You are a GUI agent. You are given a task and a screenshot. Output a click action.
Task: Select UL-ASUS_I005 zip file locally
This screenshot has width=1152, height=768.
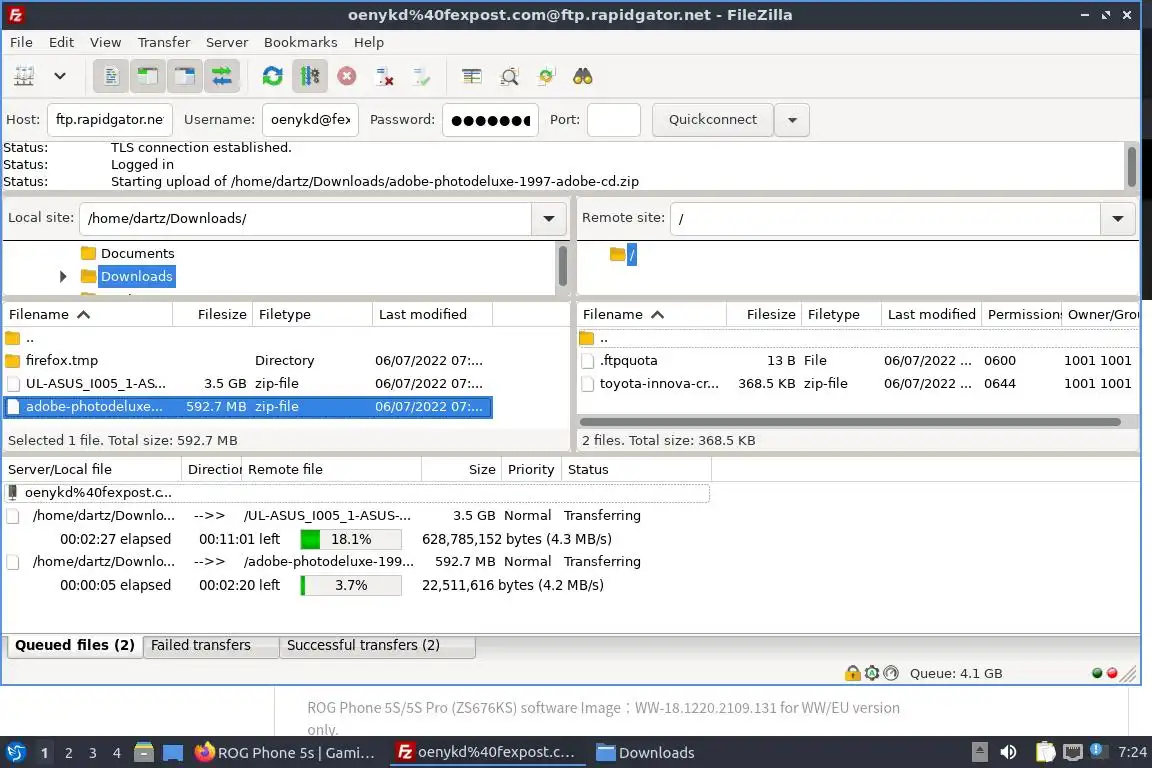[x=248, y=384]
